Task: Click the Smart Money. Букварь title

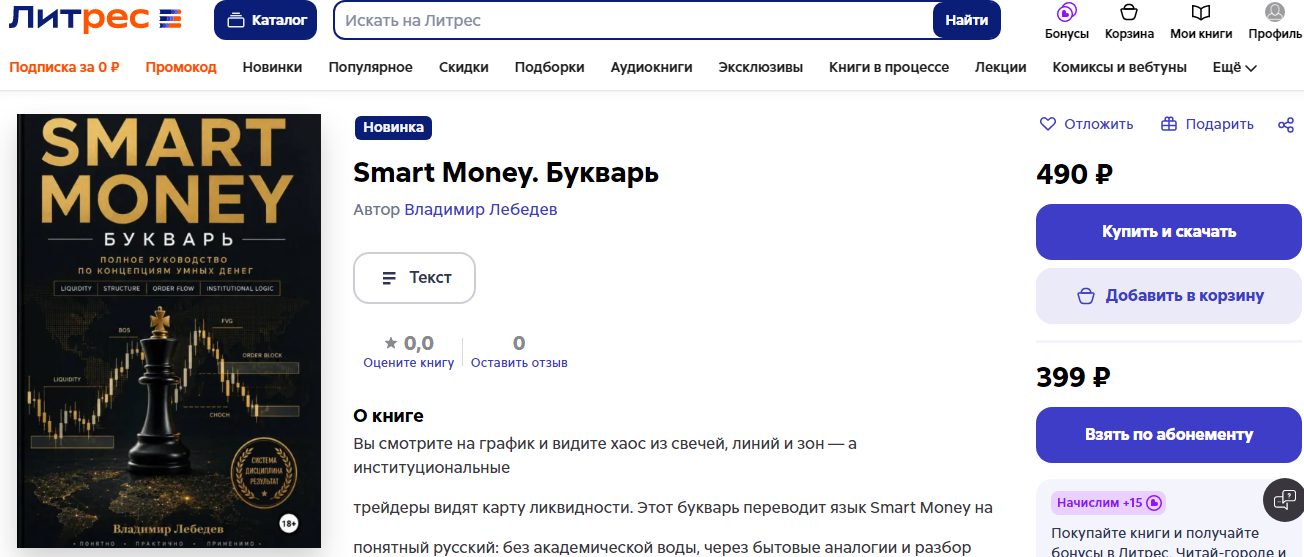Action: [x=506, y=173]
